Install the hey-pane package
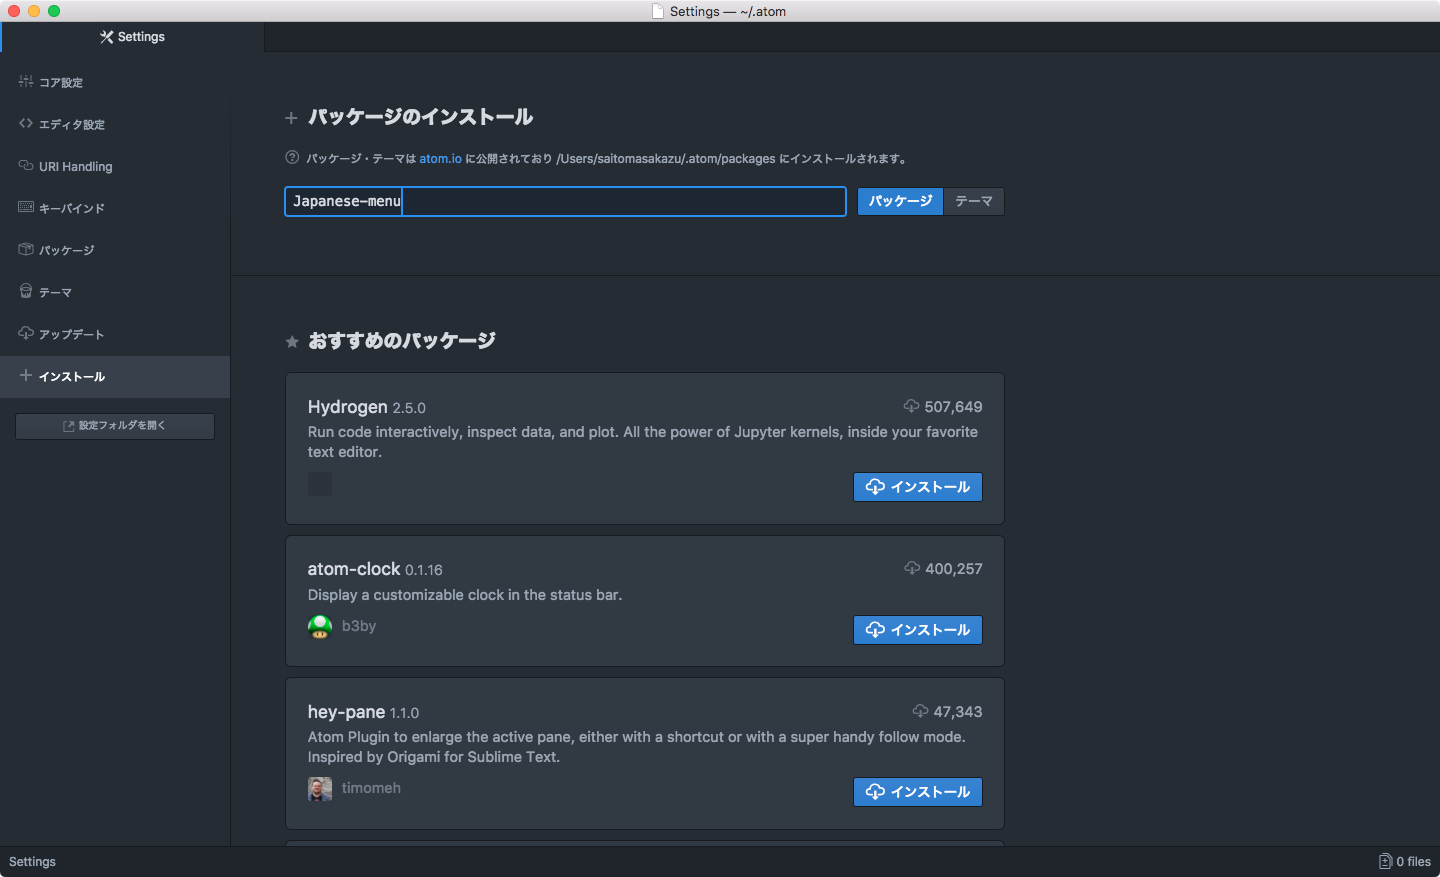 click(x=918, y=792)
